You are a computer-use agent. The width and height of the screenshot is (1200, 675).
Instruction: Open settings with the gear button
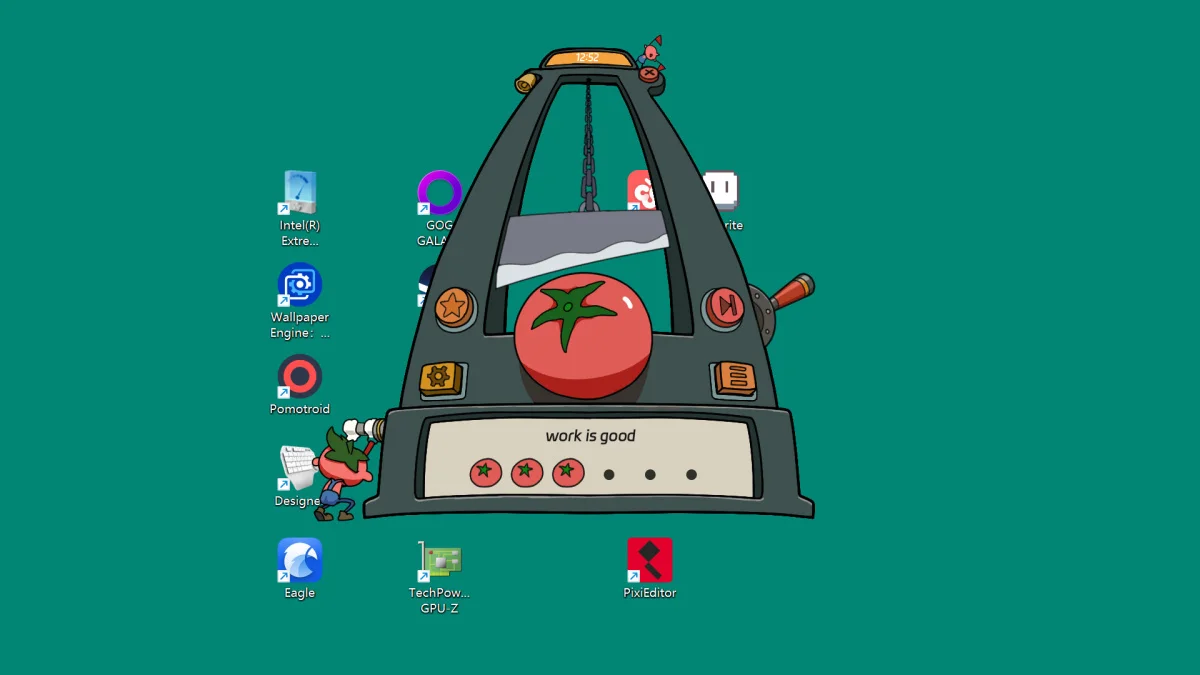[439, 378]
